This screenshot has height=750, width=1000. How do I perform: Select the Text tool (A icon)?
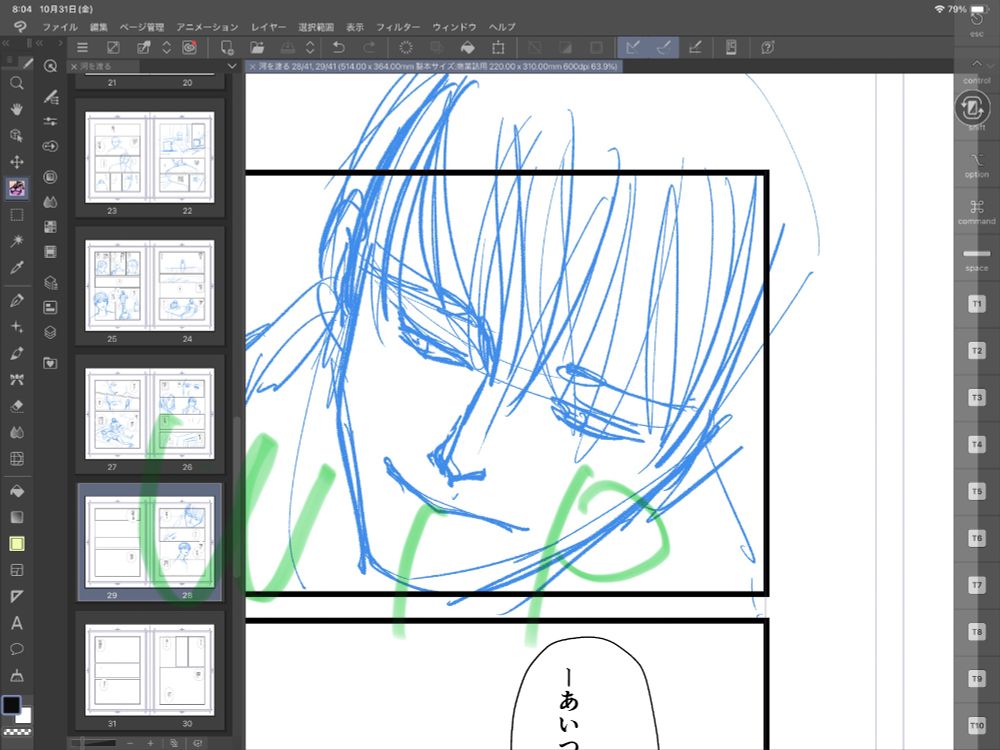coord(17,623)
